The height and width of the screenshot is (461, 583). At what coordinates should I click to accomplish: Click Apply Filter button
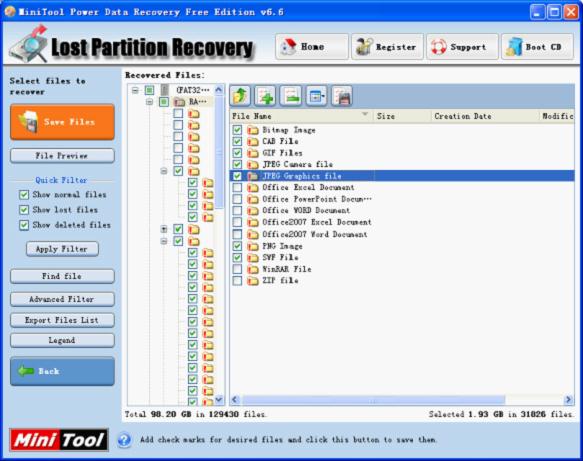[62, 249]
